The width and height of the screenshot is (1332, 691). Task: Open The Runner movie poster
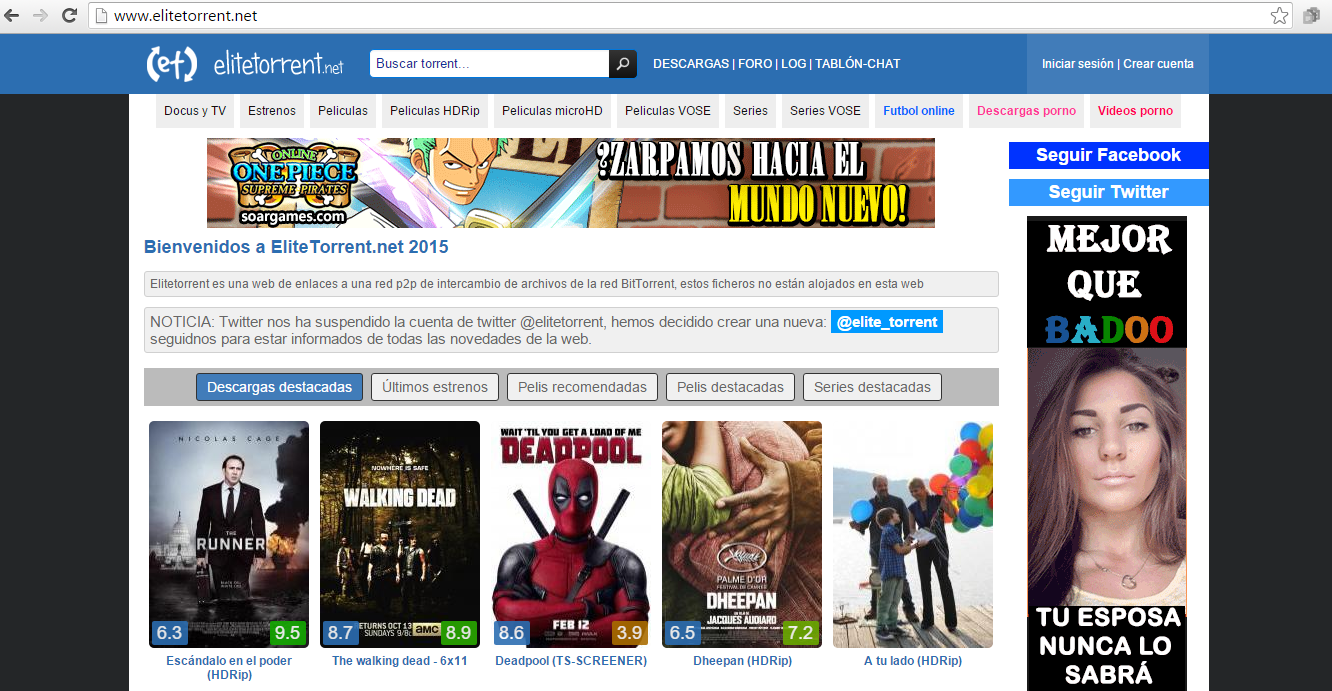pos(229,534)
